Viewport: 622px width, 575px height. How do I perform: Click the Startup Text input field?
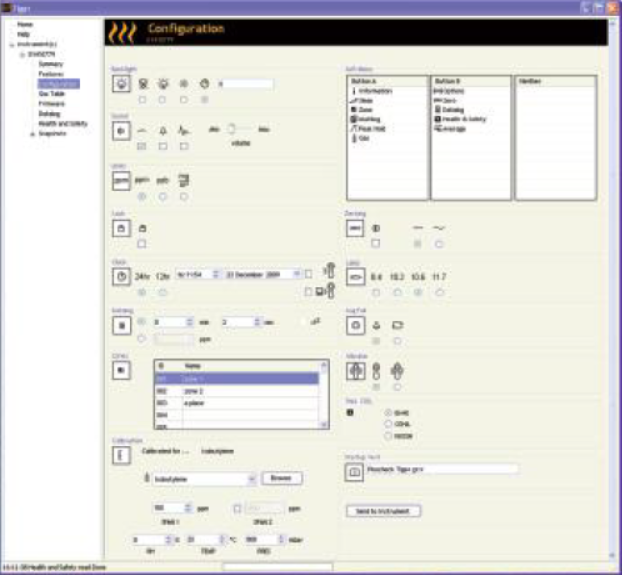(442, 470)
